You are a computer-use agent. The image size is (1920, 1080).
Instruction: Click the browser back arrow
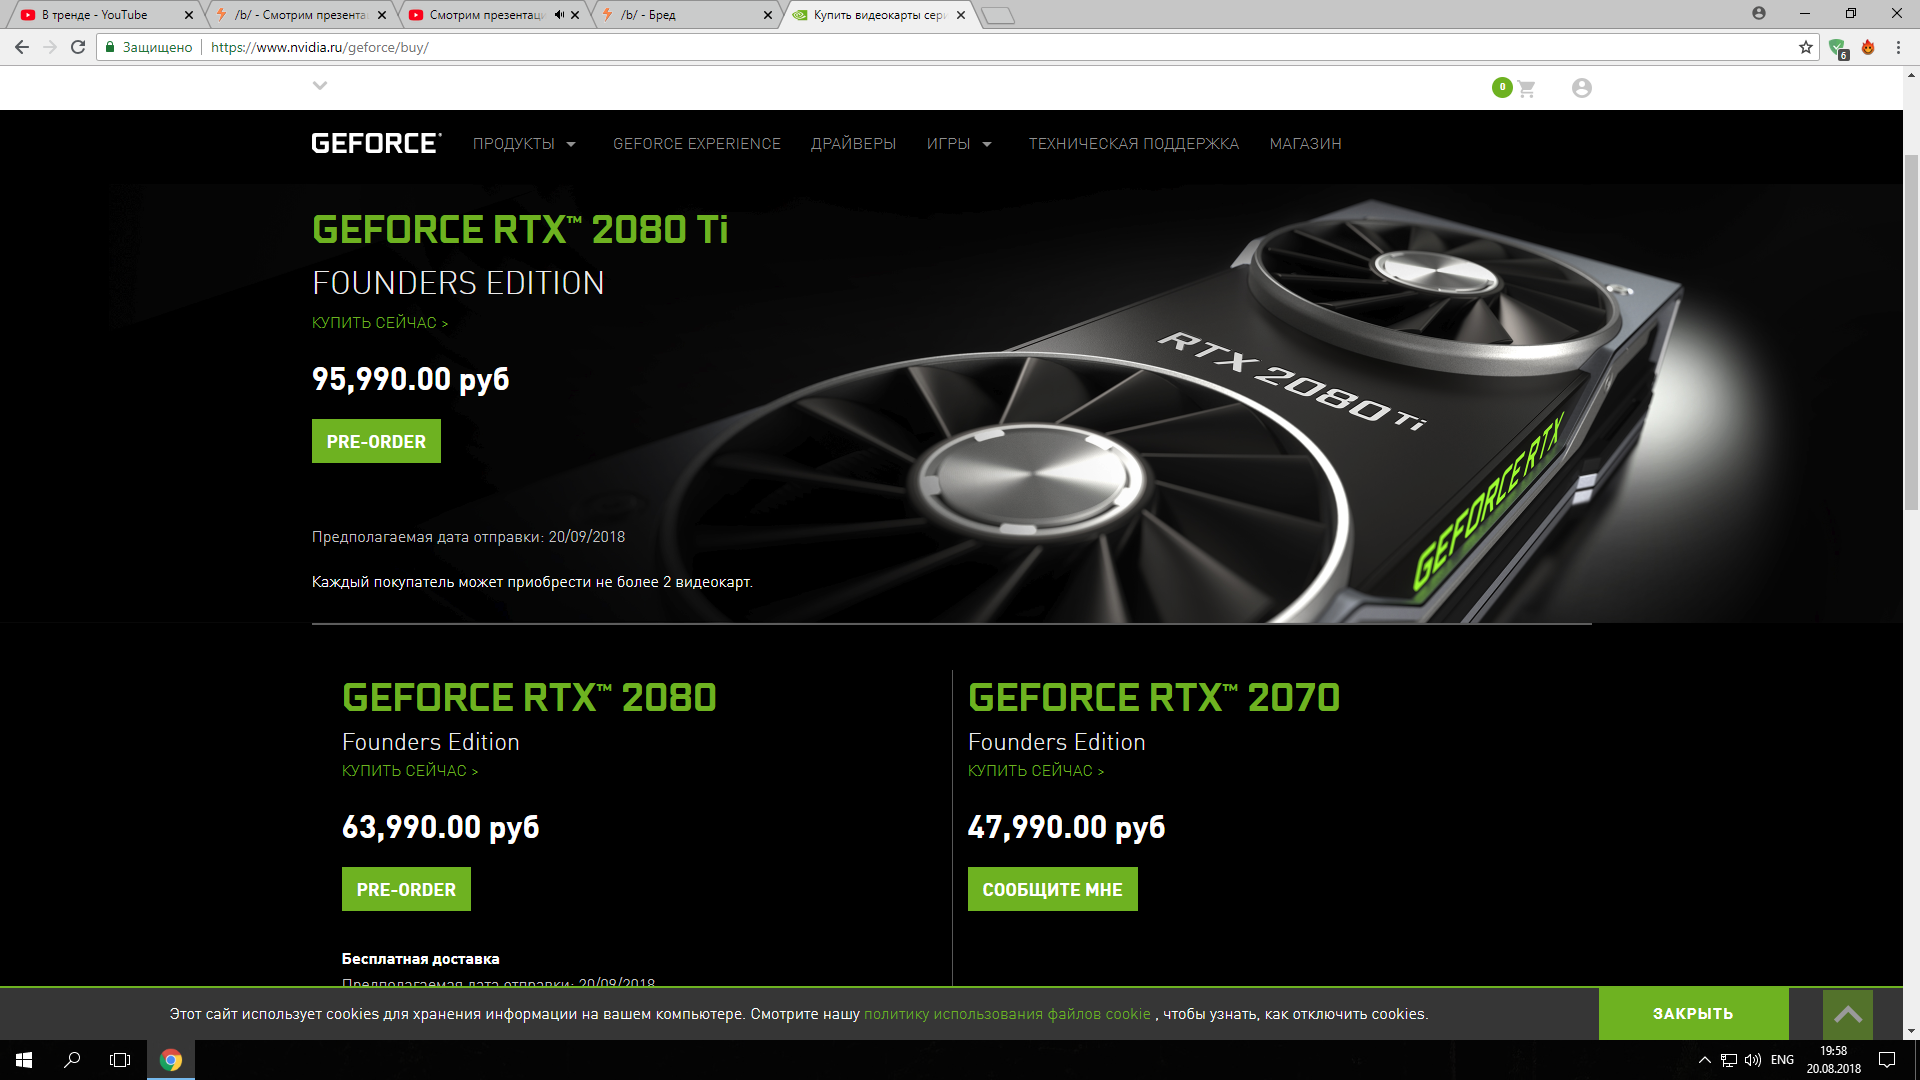(22, 47)
